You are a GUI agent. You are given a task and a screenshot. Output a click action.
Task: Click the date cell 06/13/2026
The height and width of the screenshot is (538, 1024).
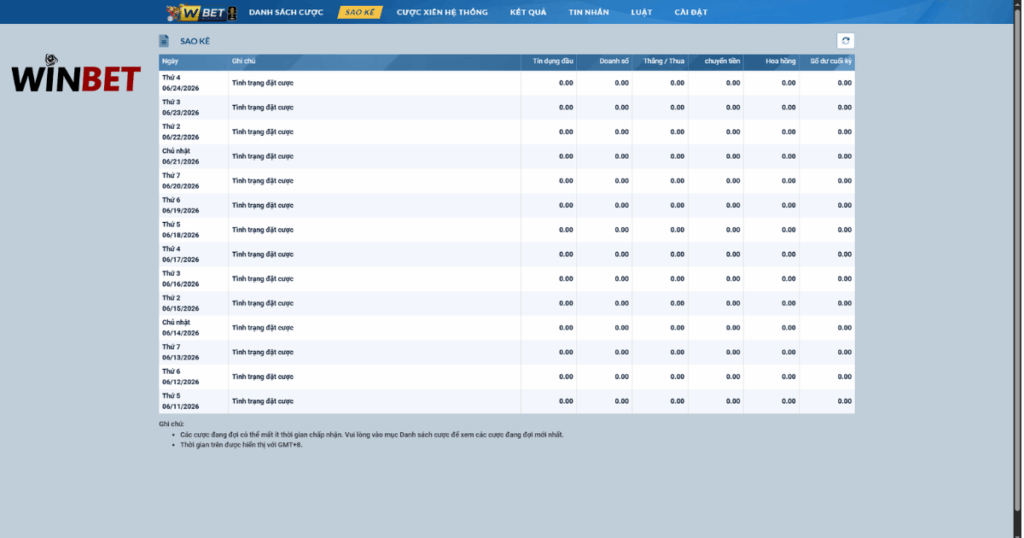193,353
